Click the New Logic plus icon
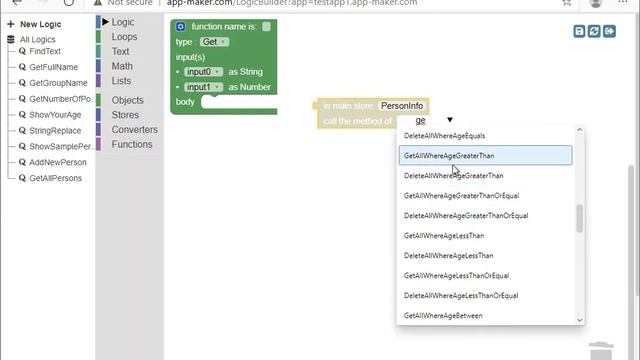Image resolution: width=640 pixels, height=360 pixels. coord(11,24)
